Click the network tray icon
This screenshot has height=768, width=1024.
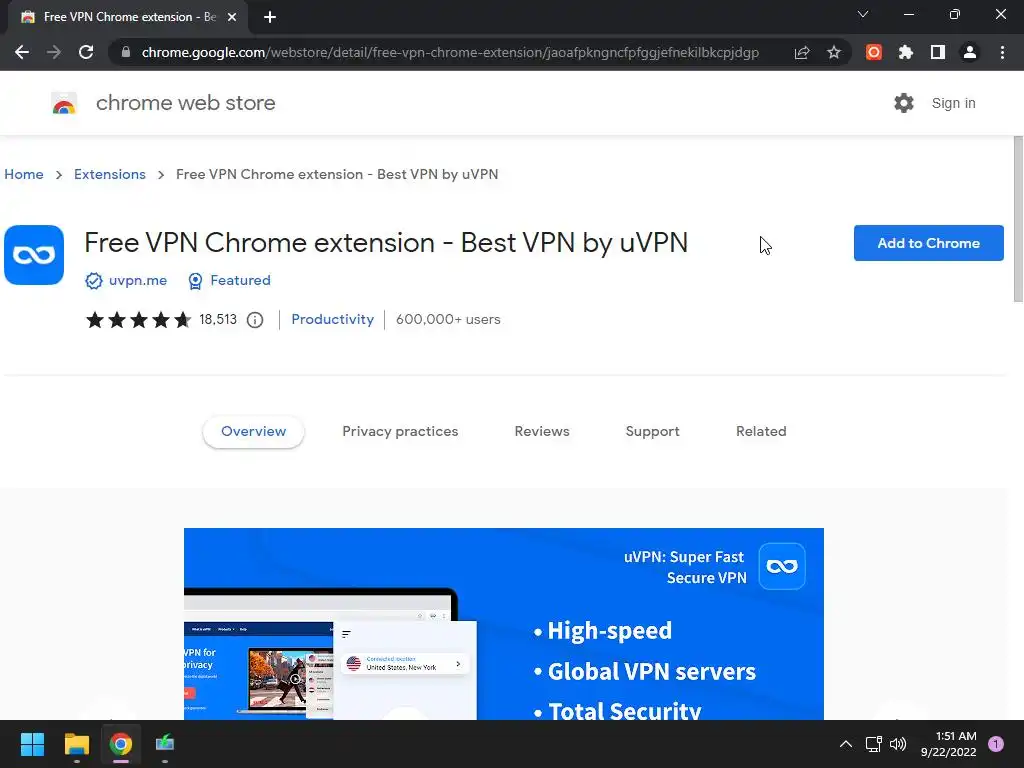tap(873, 744)
